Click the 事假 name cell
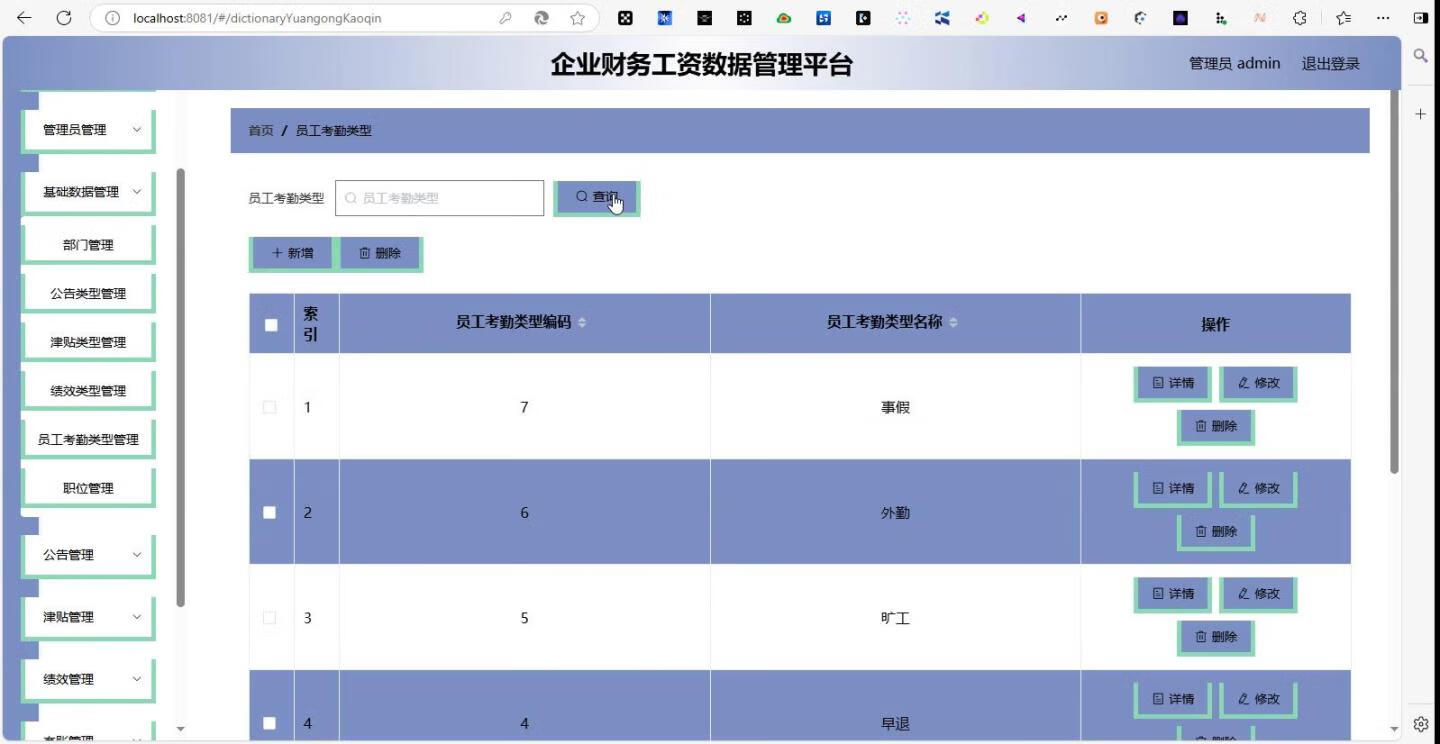This screenshot has width=1440, height=744. tap(895, 407)
